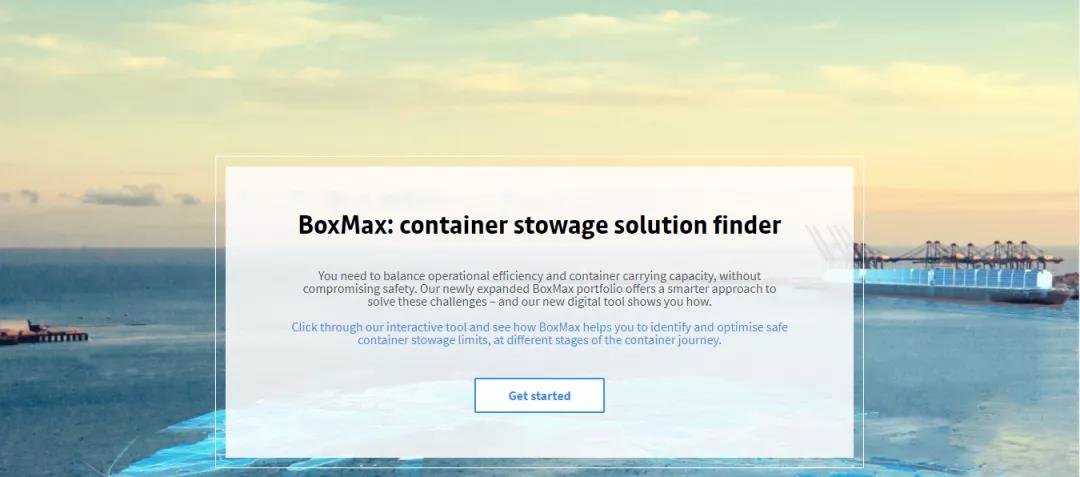Click the sky area above the dialog panel
The width and height of the screenshot is (1080, 477).
point(539,76)
